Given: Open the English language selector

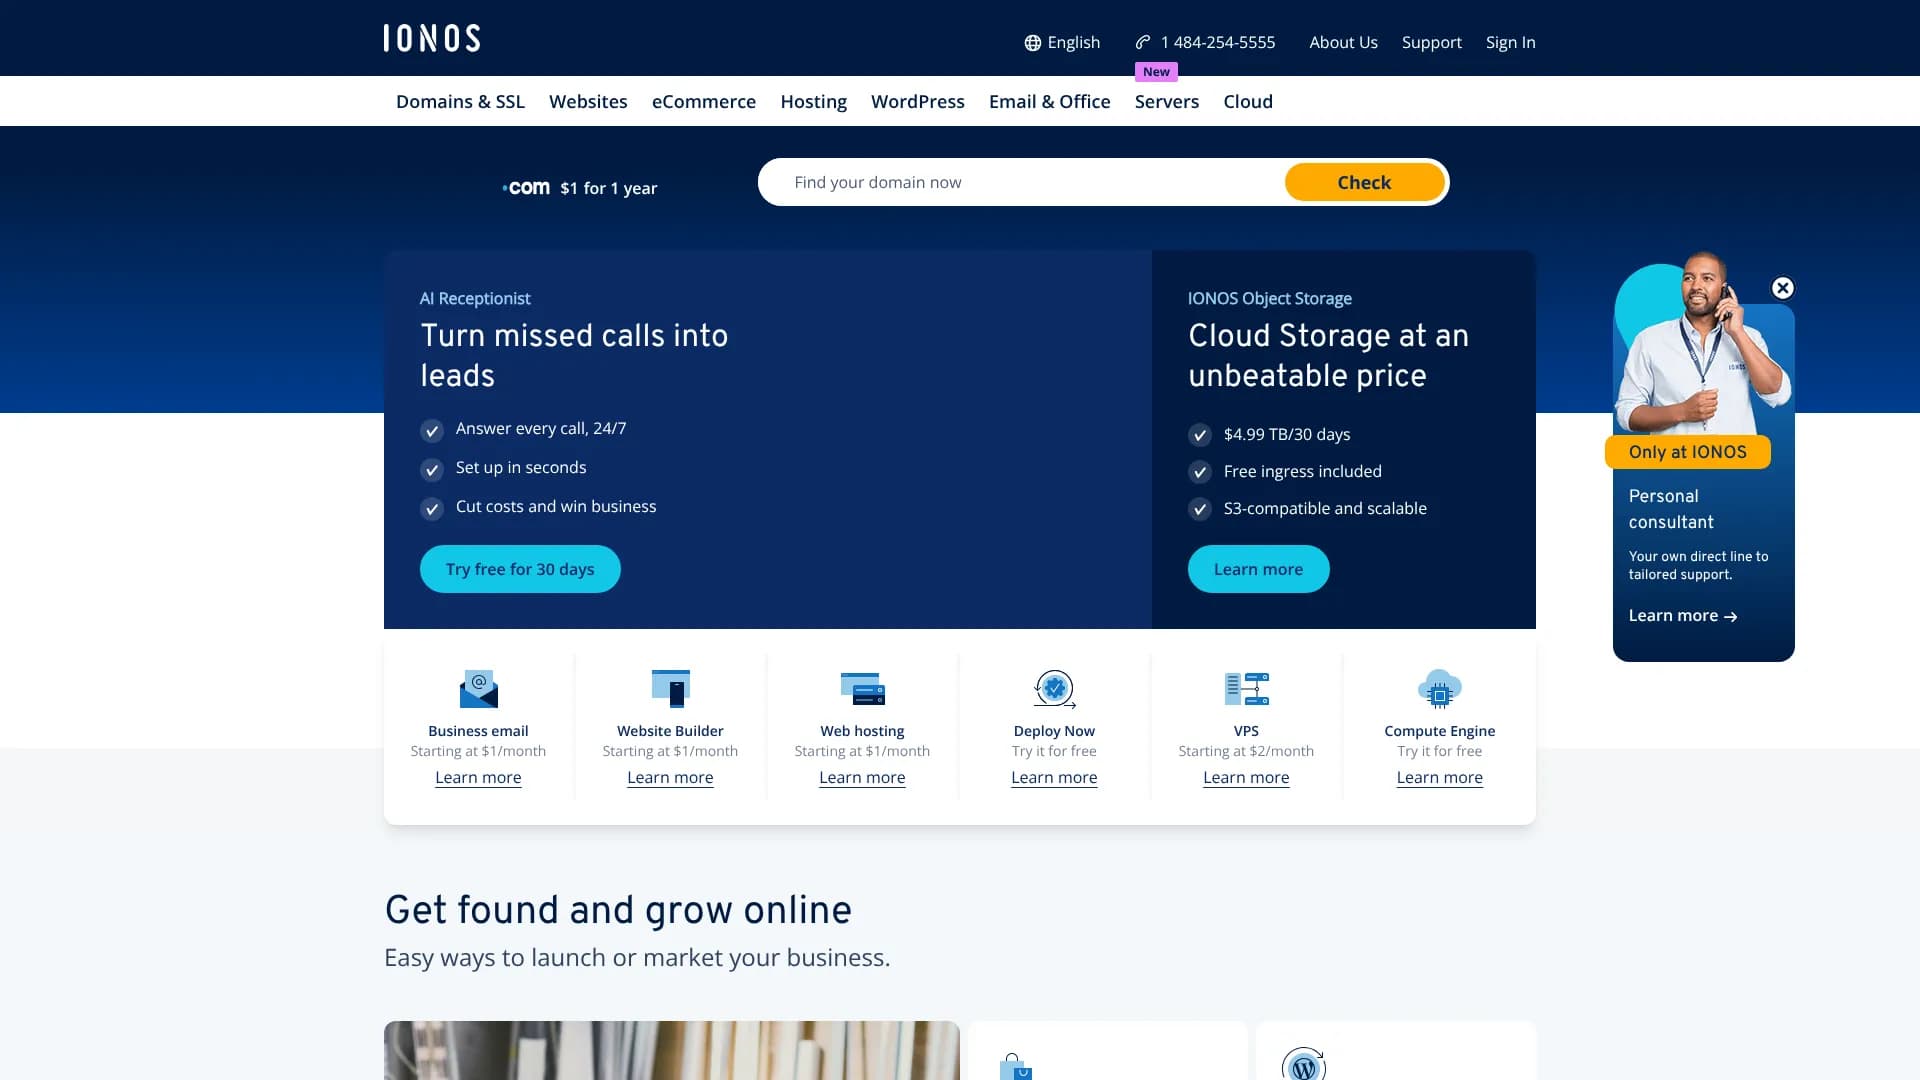Looking at the screenshot, I should (1073, 42).
